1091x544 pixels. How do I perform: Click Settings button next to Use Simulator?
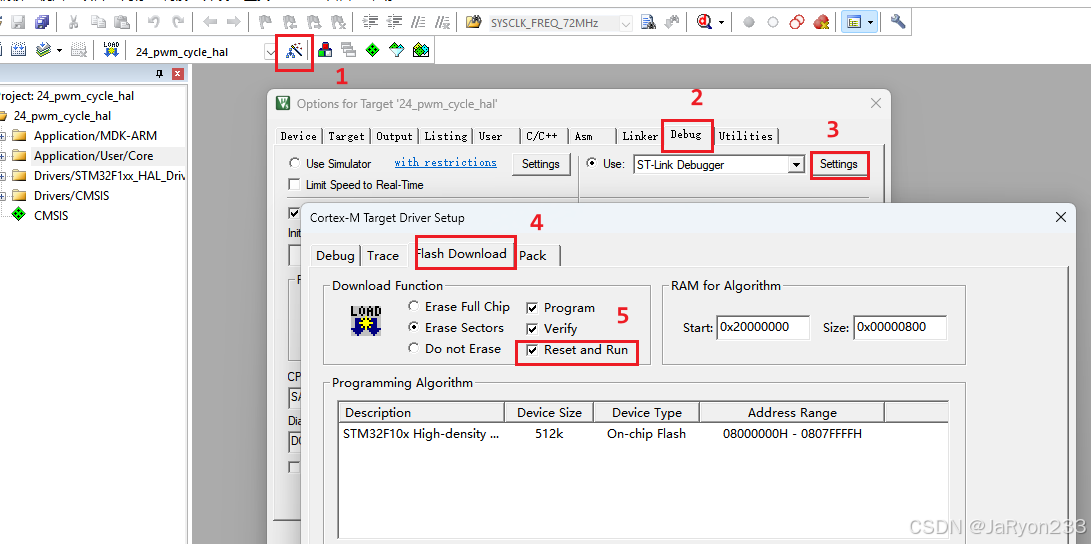click(x=541, y=164)
